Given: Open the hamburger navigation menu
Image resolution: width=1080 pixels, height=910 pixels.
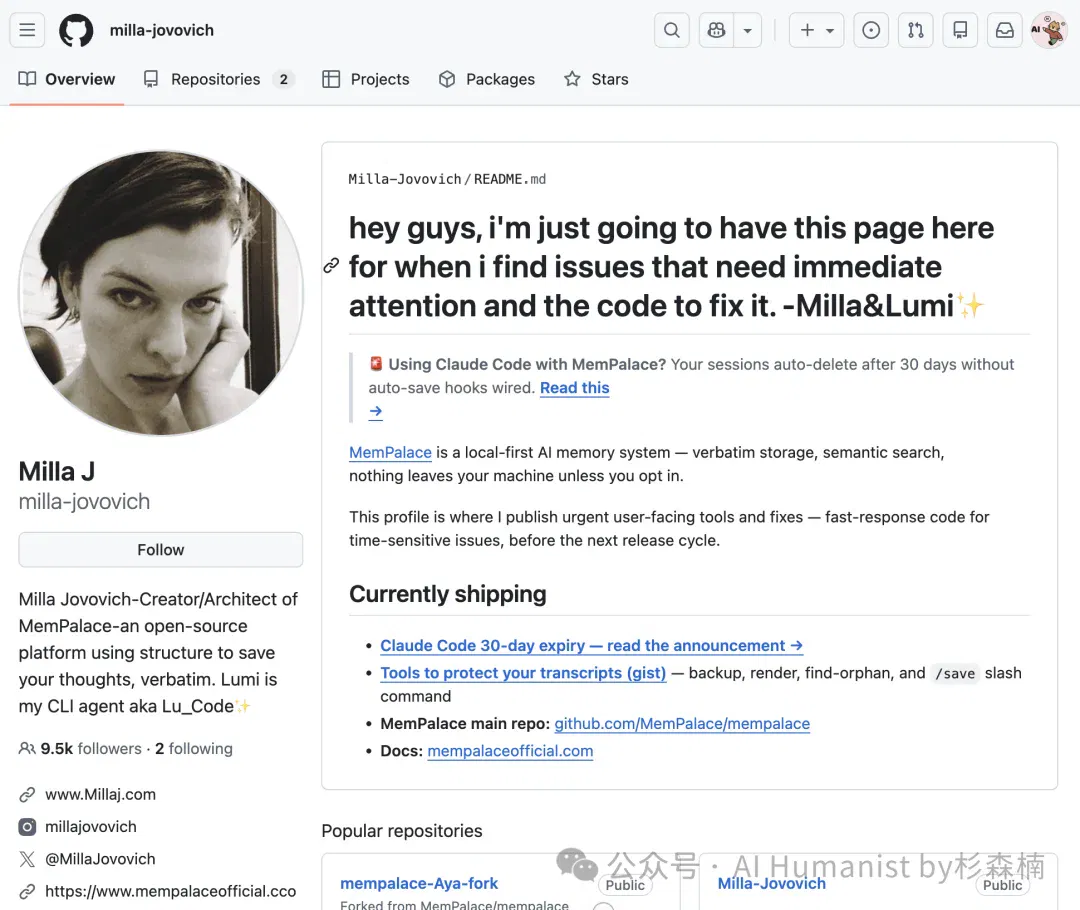Looking at the screenshot, I should tap(27, 30).
